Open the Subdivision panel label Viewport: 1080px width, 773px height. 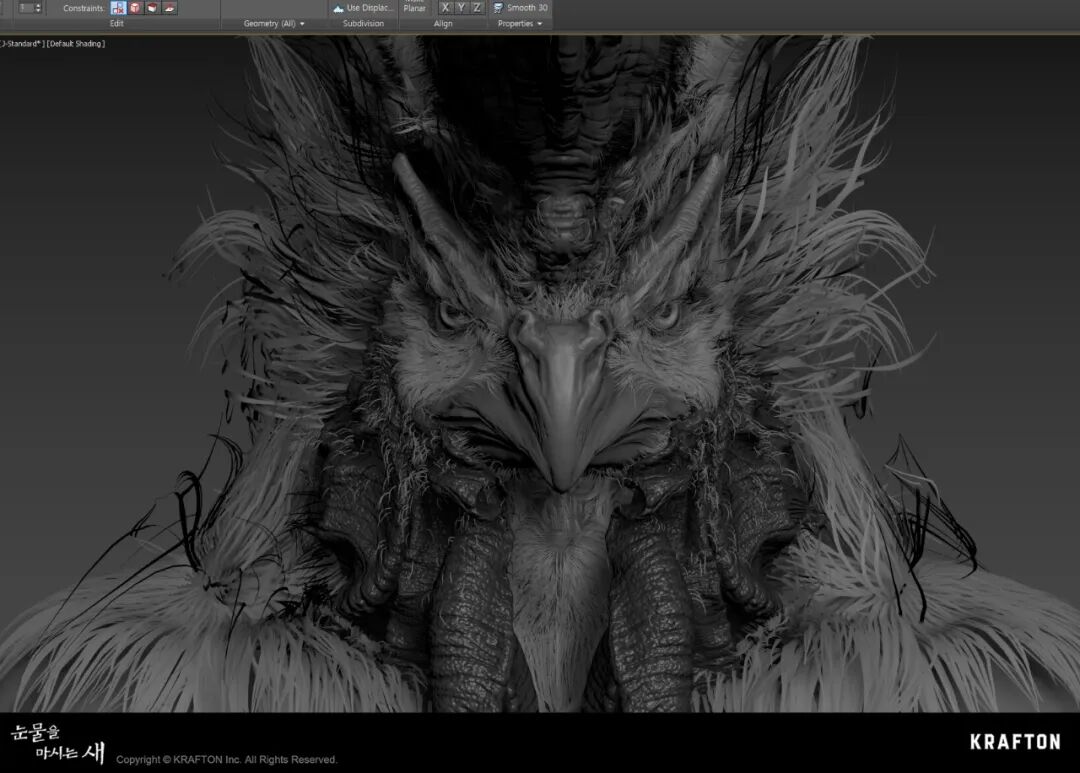(363, 23)
